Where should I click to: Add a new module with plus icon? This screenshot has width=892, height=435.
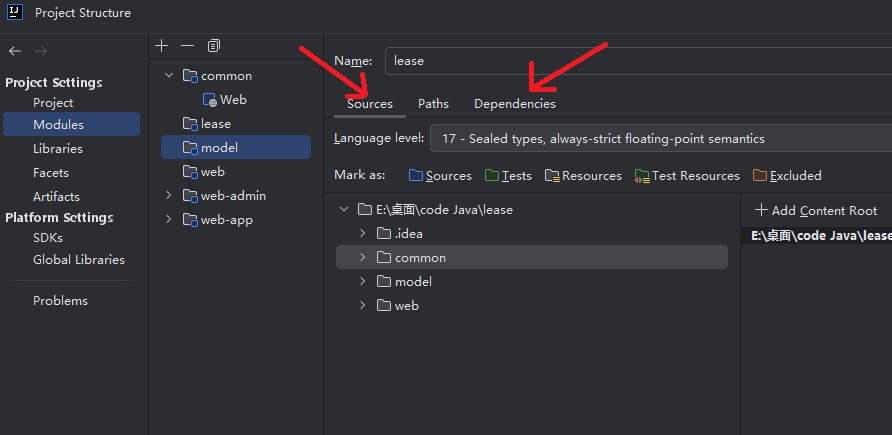162,45
